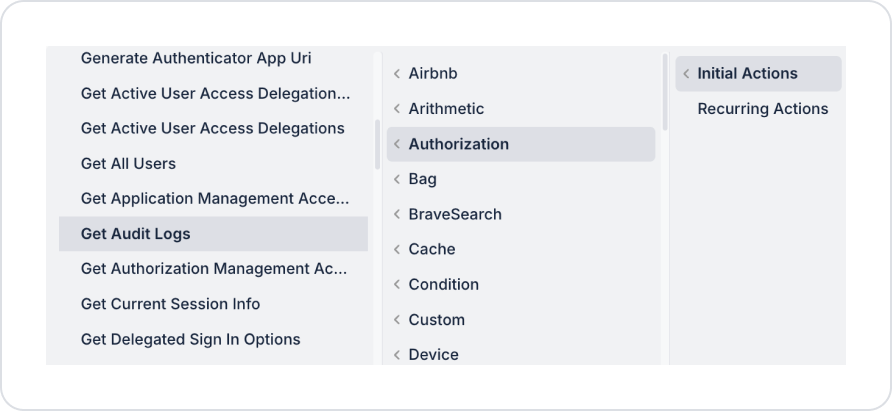This screenshot has width=892, height=411.
Task: Click the category list scrollbar thumb
Action: click(665, 92)
